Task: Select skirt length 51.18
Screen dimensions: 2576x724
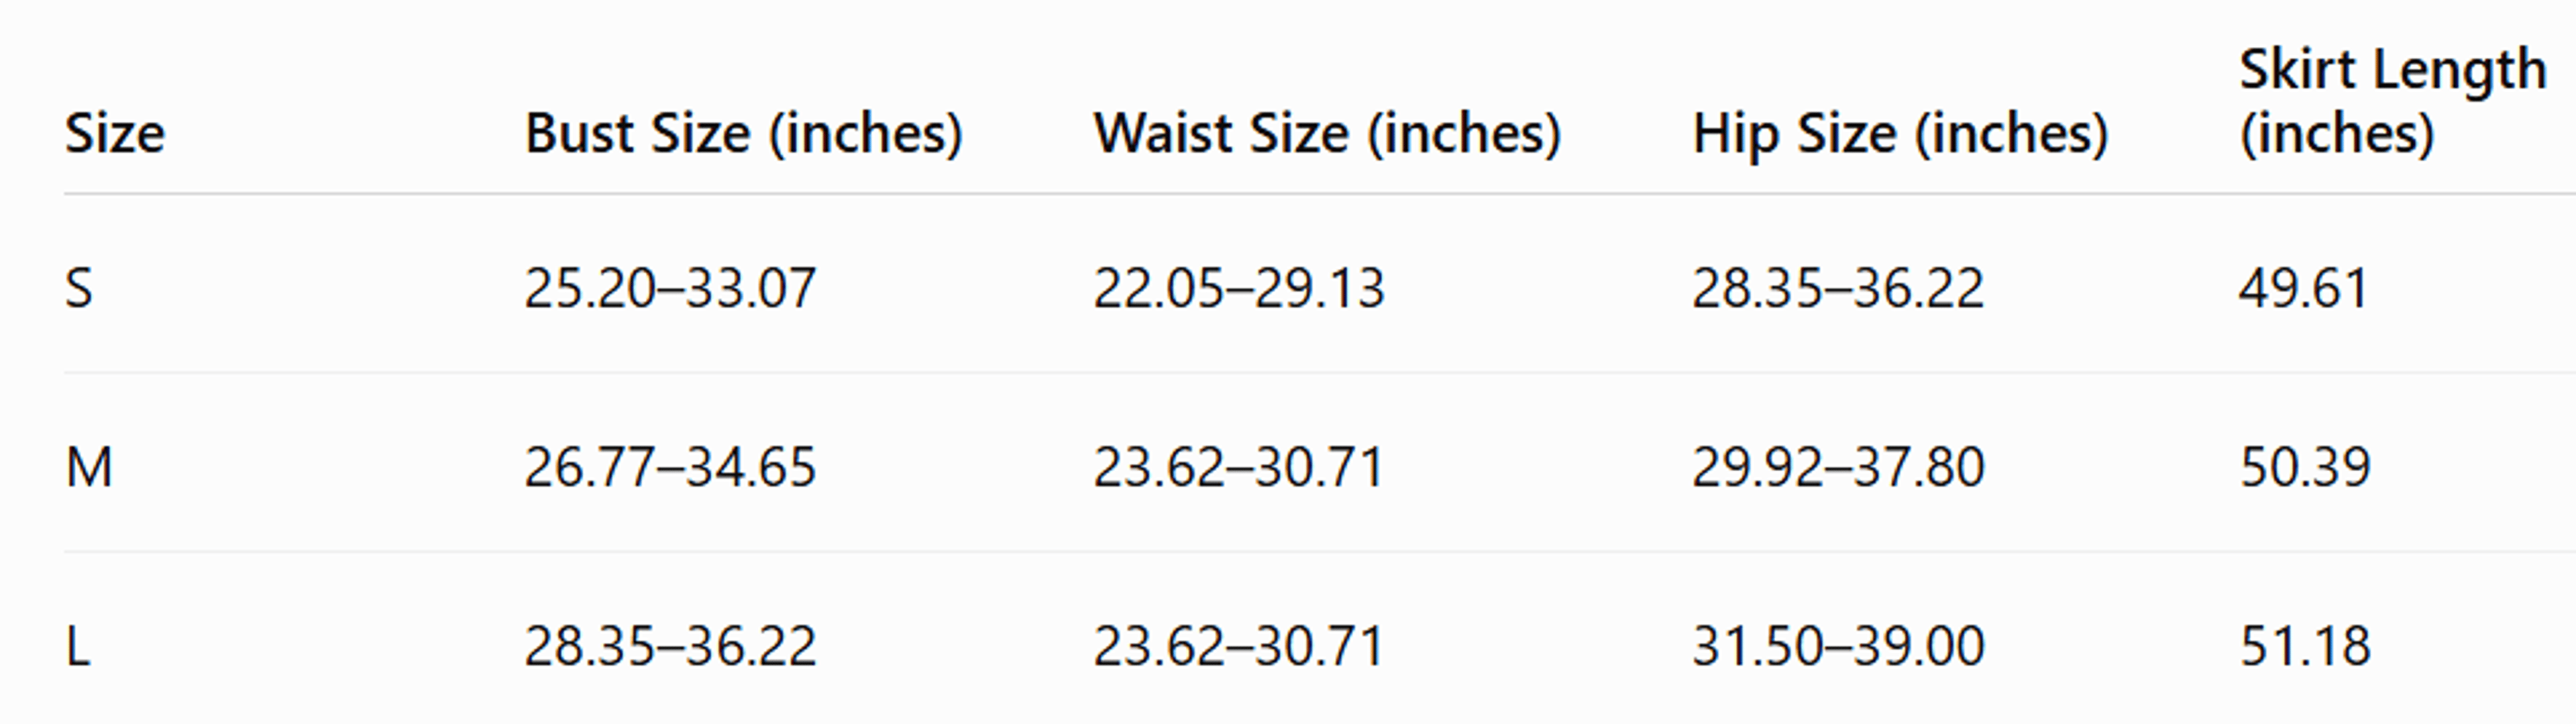Action: pos(2305,646)
